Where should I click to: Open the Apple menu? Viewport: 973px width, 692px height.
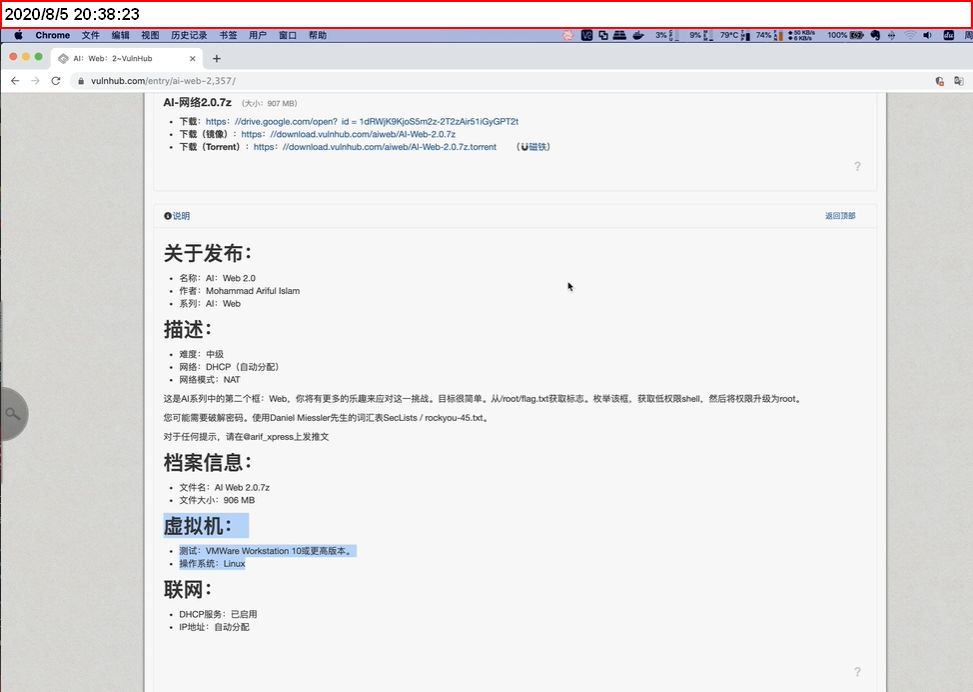(x=19, y=35)
